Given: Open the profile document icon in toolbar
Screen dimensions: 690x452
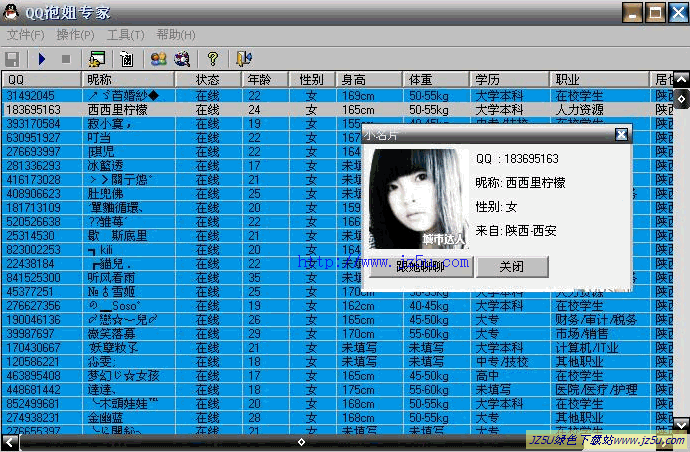Looking at the screenshot, I should 127,59.
